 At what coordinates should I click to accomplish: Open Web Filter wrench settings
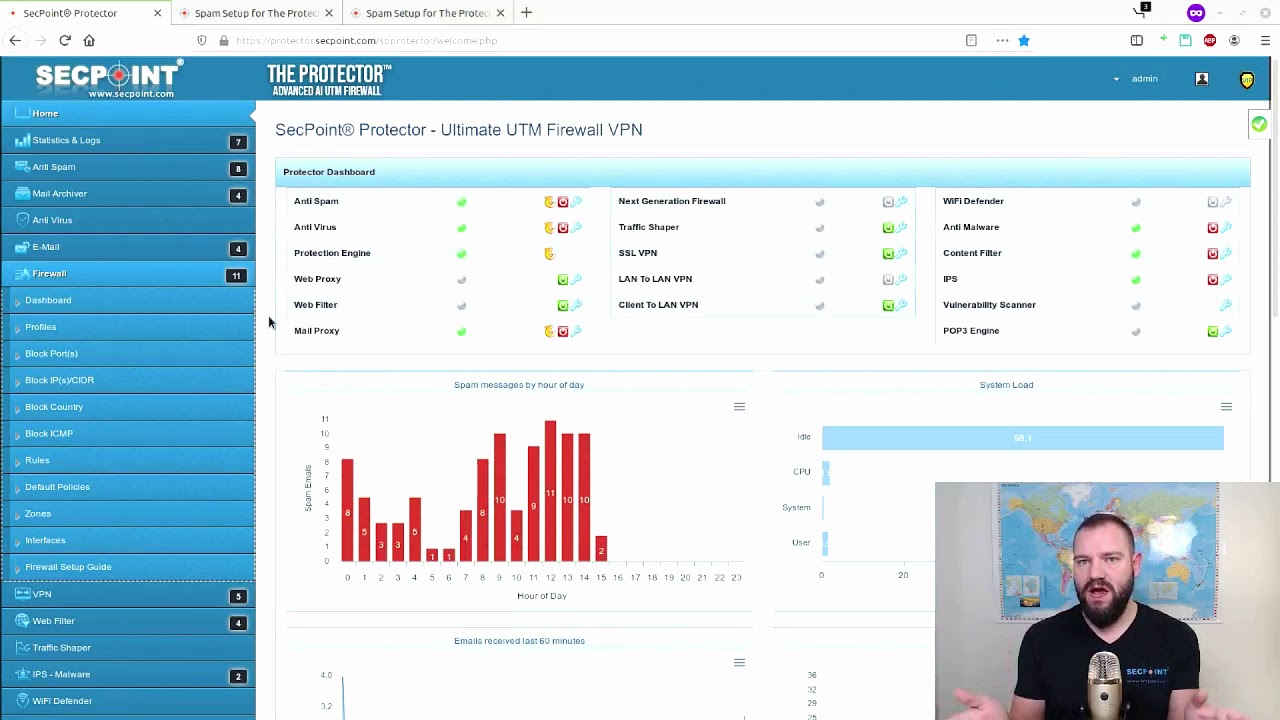(576, 306)
